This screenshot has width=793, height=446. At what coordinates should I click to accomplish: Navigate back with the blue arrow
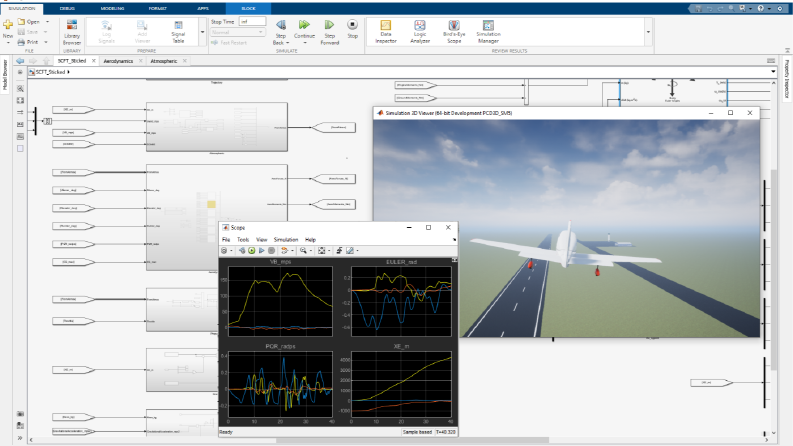20,61
